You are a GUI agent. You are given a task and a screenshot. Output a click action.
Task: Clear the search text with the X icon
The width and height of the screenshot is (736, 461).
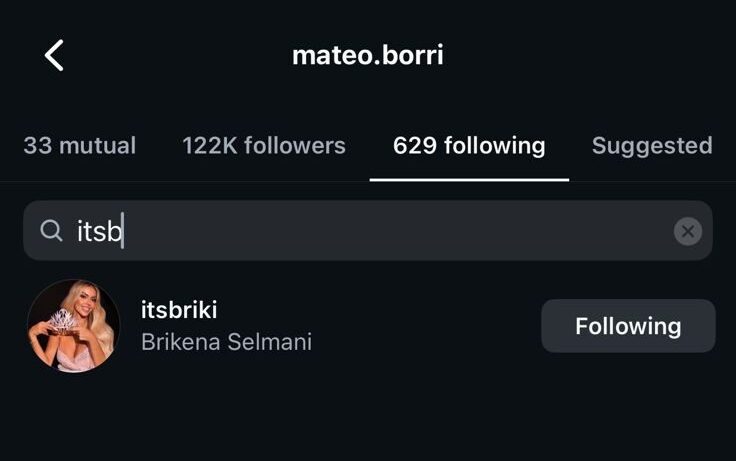coord(687,231)
